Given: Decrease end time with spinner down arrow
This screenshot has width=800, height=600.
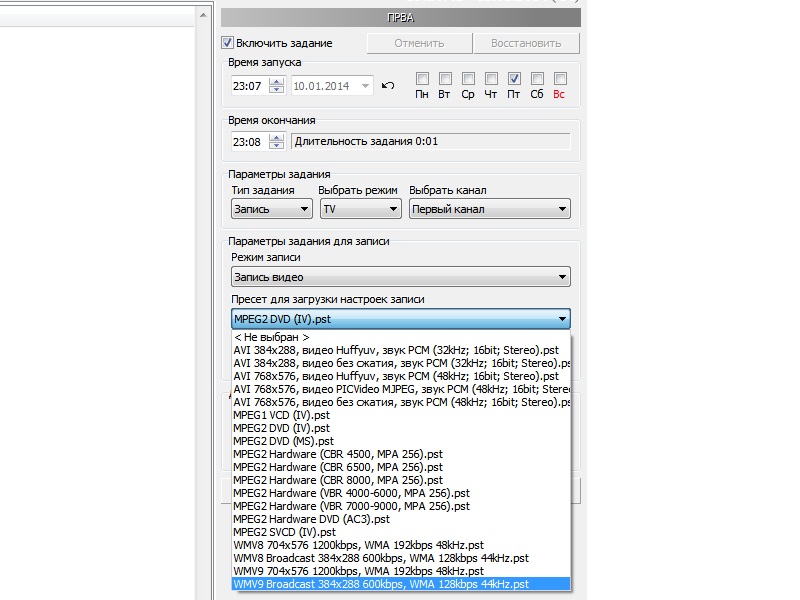Looking at the screenshot, I should pos(276,146).
